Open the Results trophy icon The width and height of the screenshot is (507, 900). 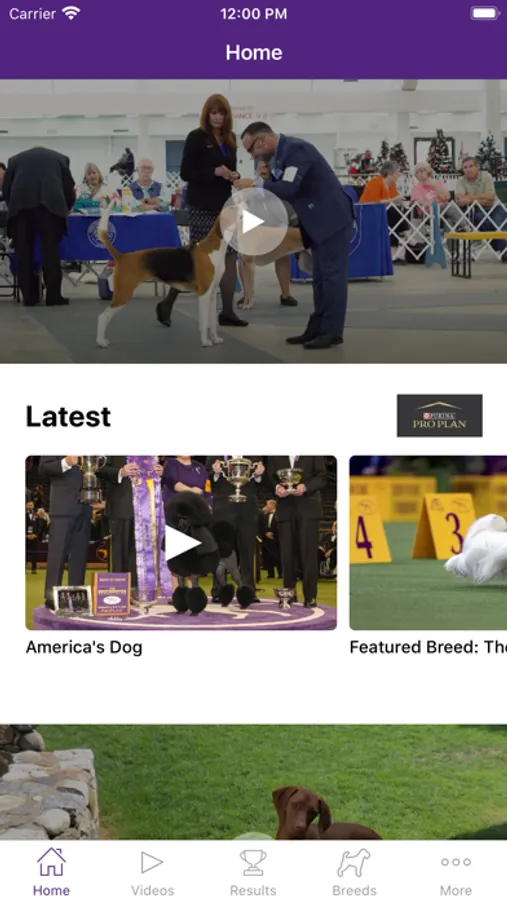[x=253, y=863]
